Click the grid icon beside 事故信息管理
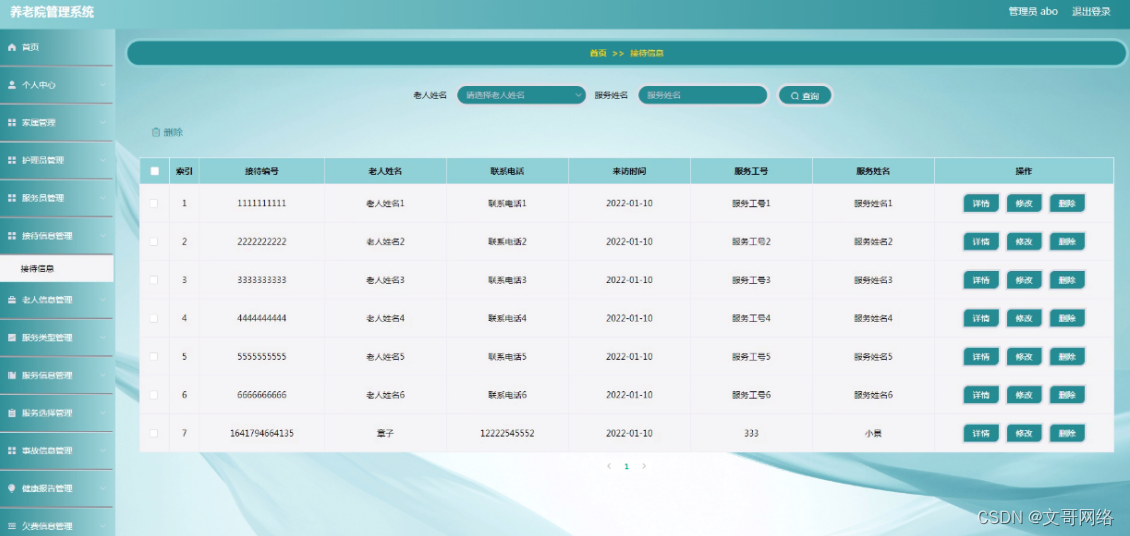Image resolution: width=1130 pixels, height=536 pixels. coord(12,450)
